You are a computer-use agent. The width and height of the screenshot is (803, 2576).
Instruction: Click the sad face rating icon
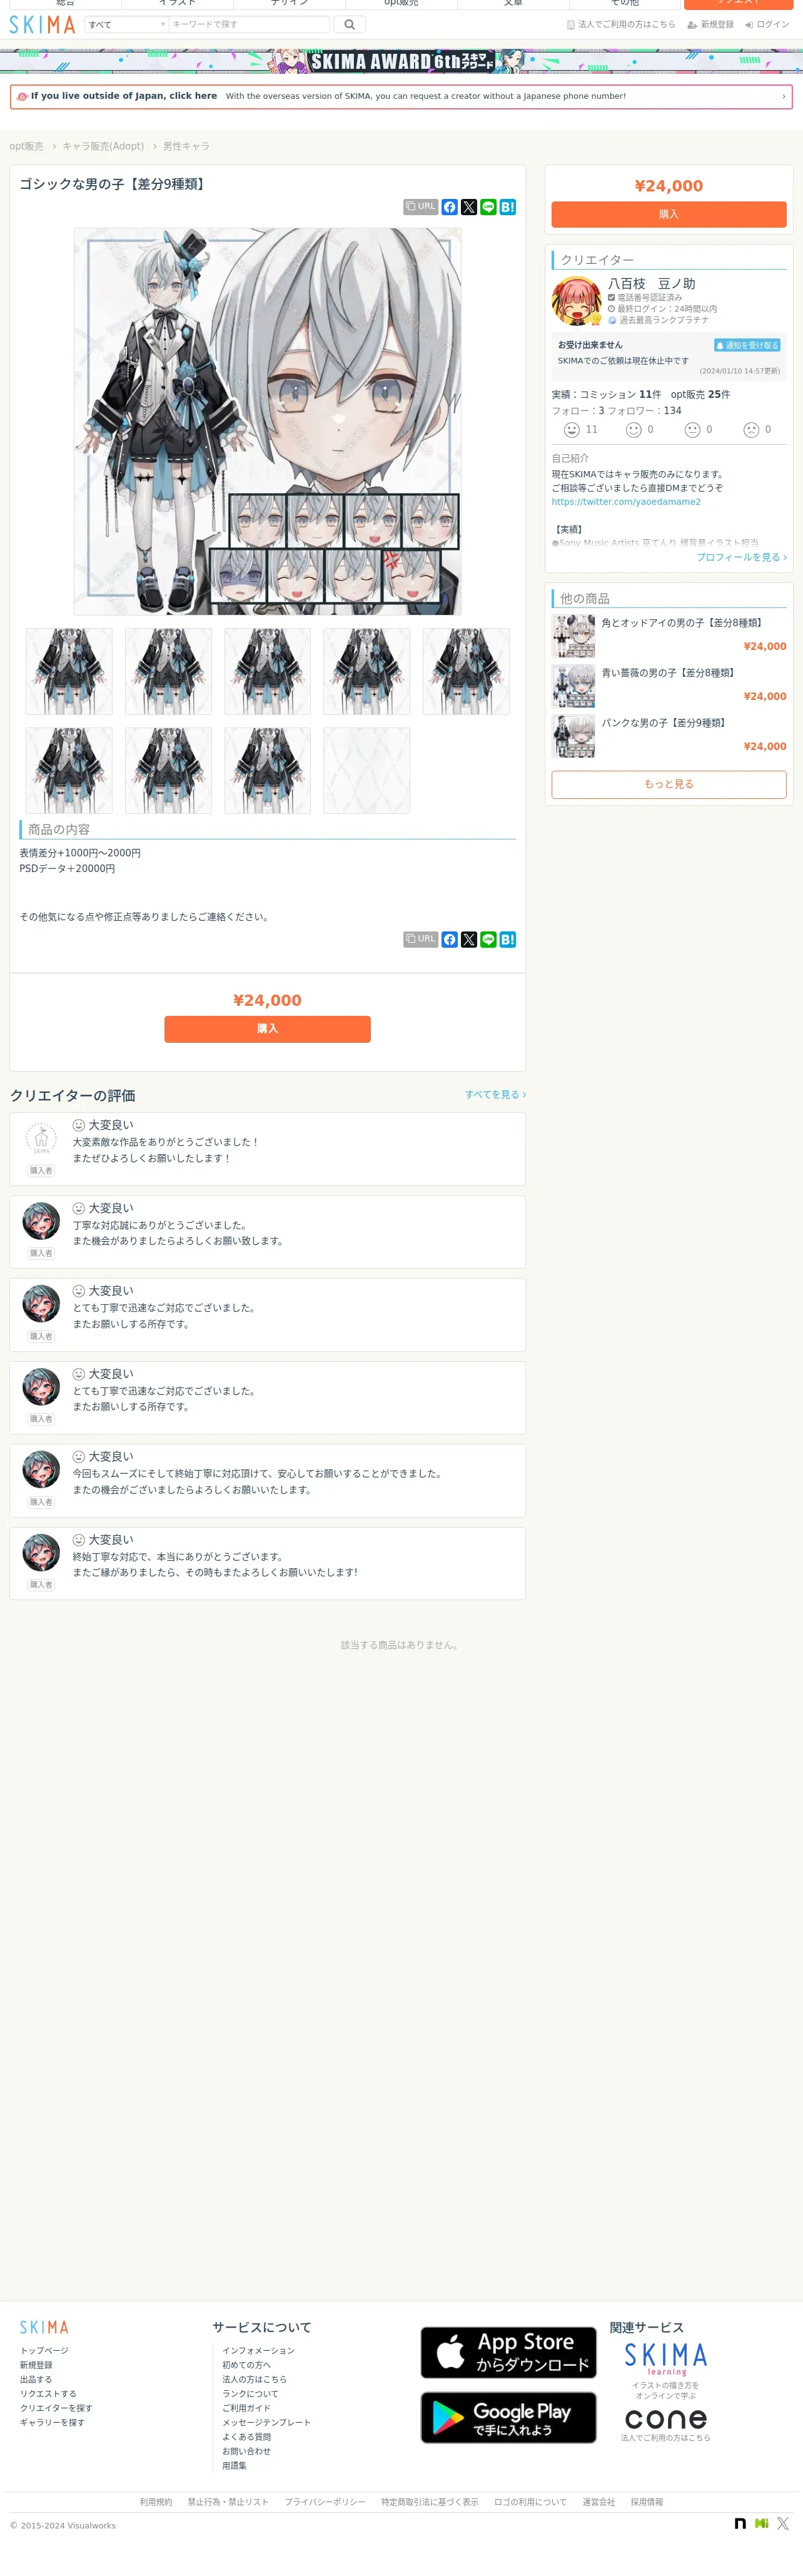(x=751, y=430)
